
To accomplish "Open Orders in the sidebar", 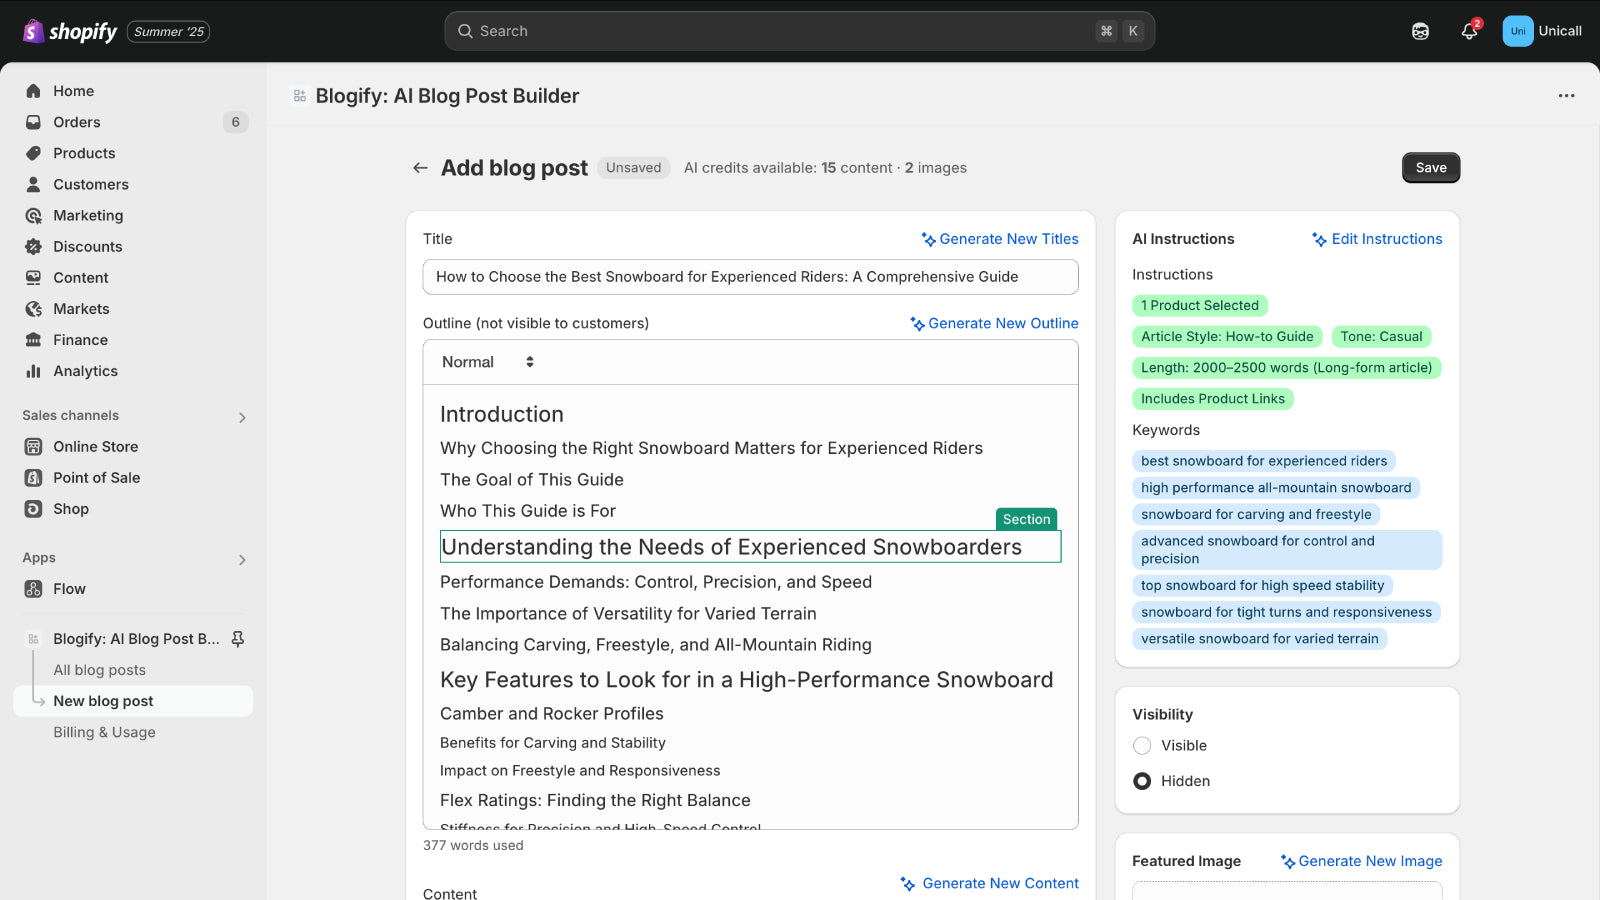I will (x=77, y=122).
